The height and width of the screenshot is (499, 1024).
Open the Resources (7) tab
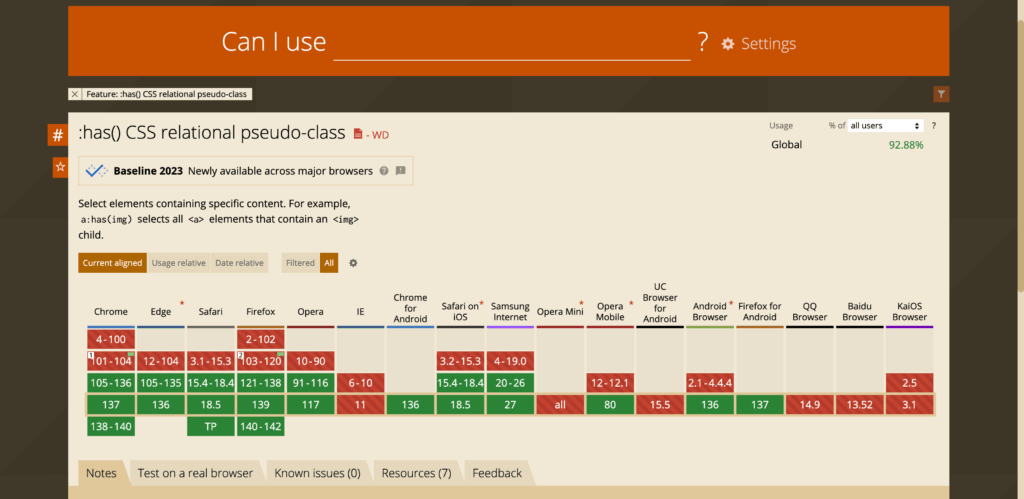(417, 473)
